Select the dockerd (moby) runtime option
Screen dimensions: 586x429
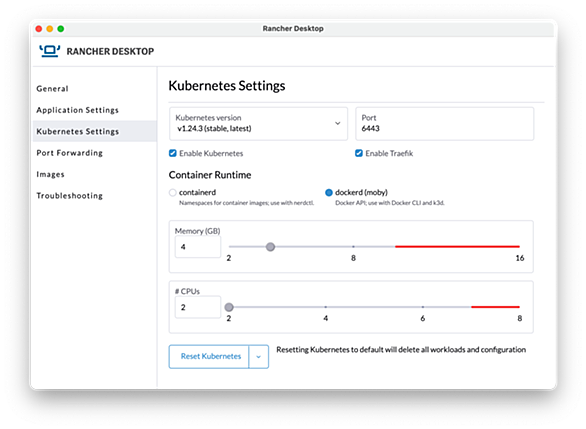coord(329,193)
